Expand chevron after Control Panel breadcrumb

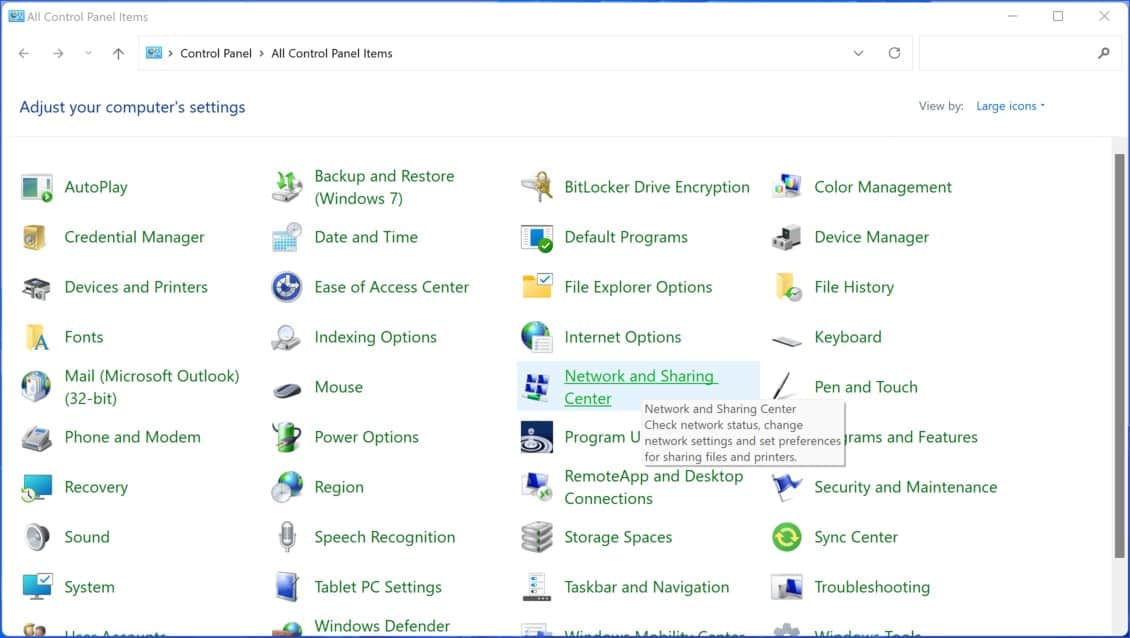coord(262,53)
